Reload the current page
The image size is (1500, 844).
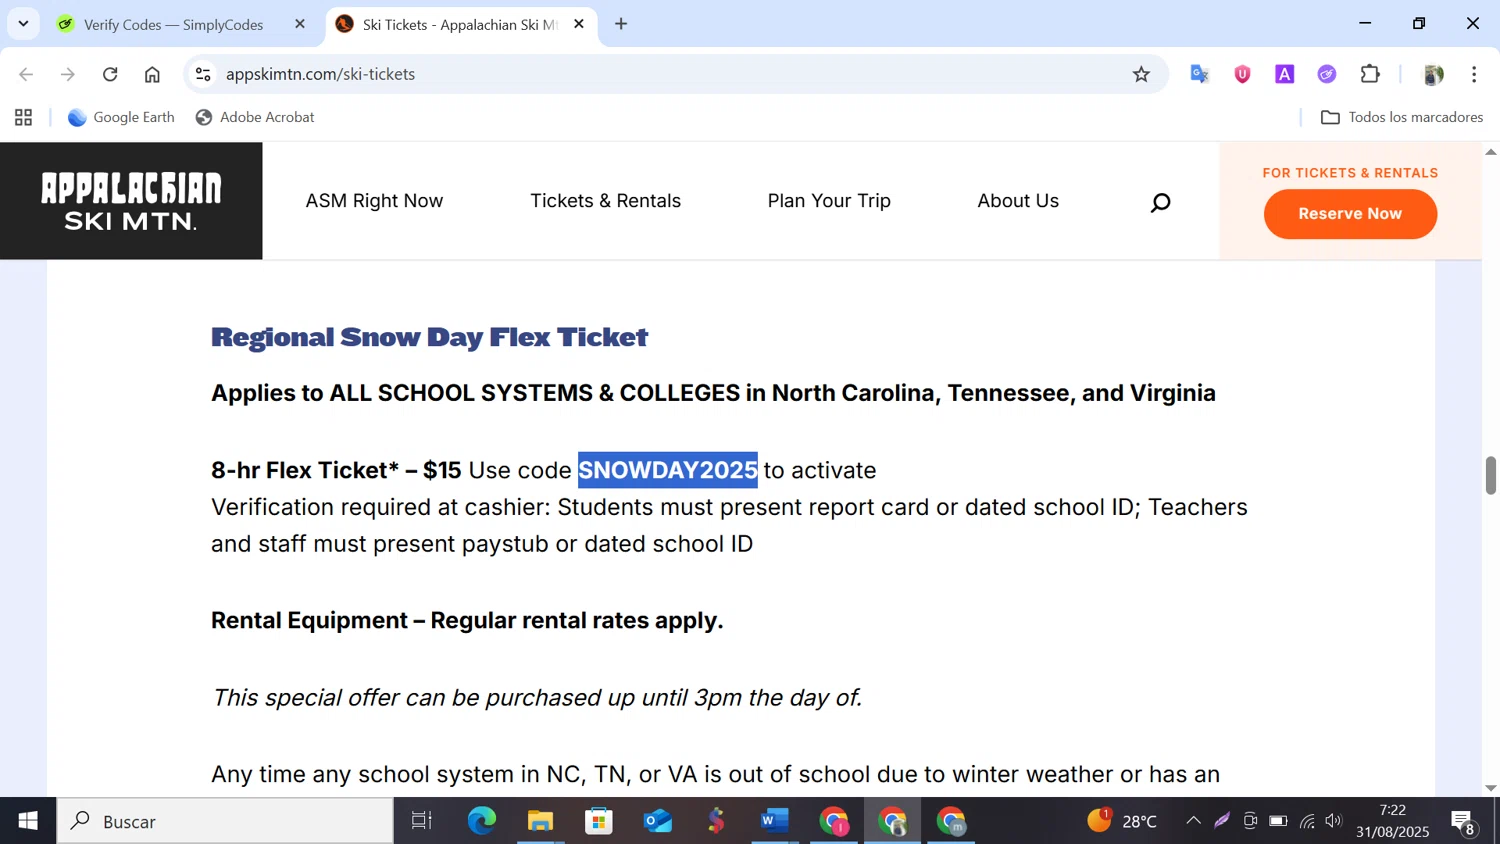[110, 74]
